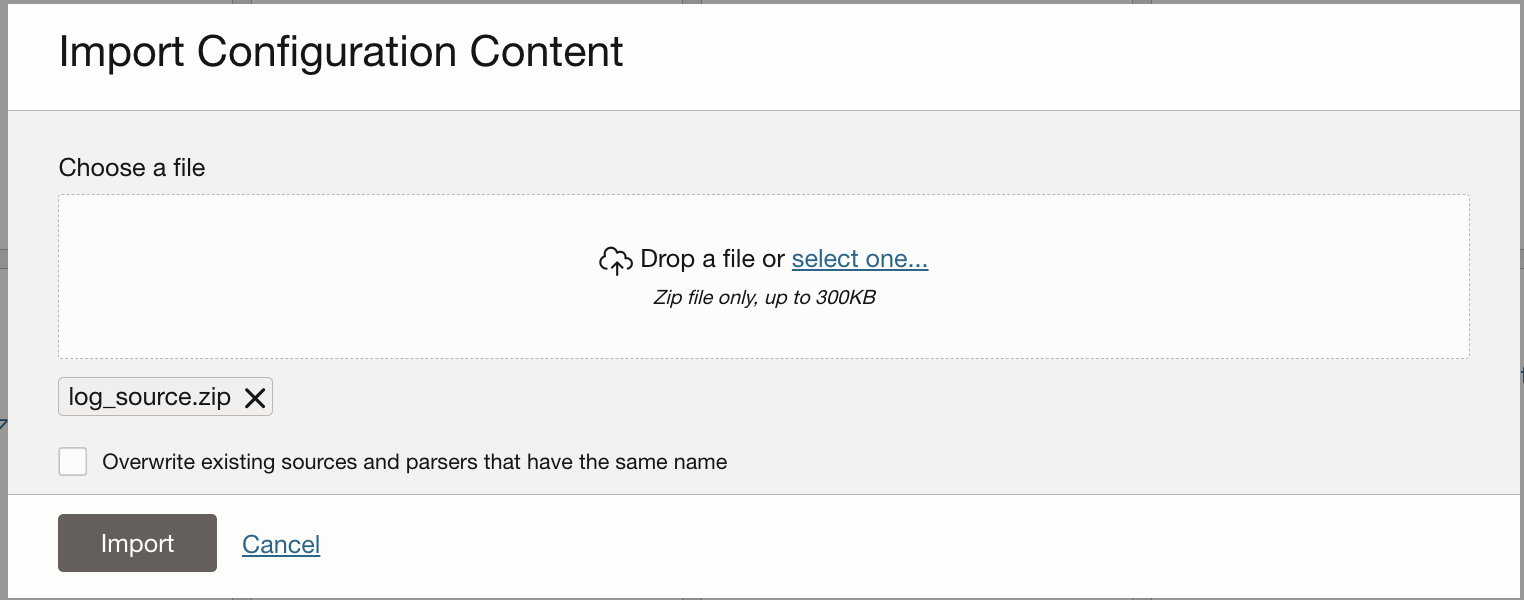Click the 'Choose a file' field label
Screen dimensions: 1524x600
pos(132,168)
